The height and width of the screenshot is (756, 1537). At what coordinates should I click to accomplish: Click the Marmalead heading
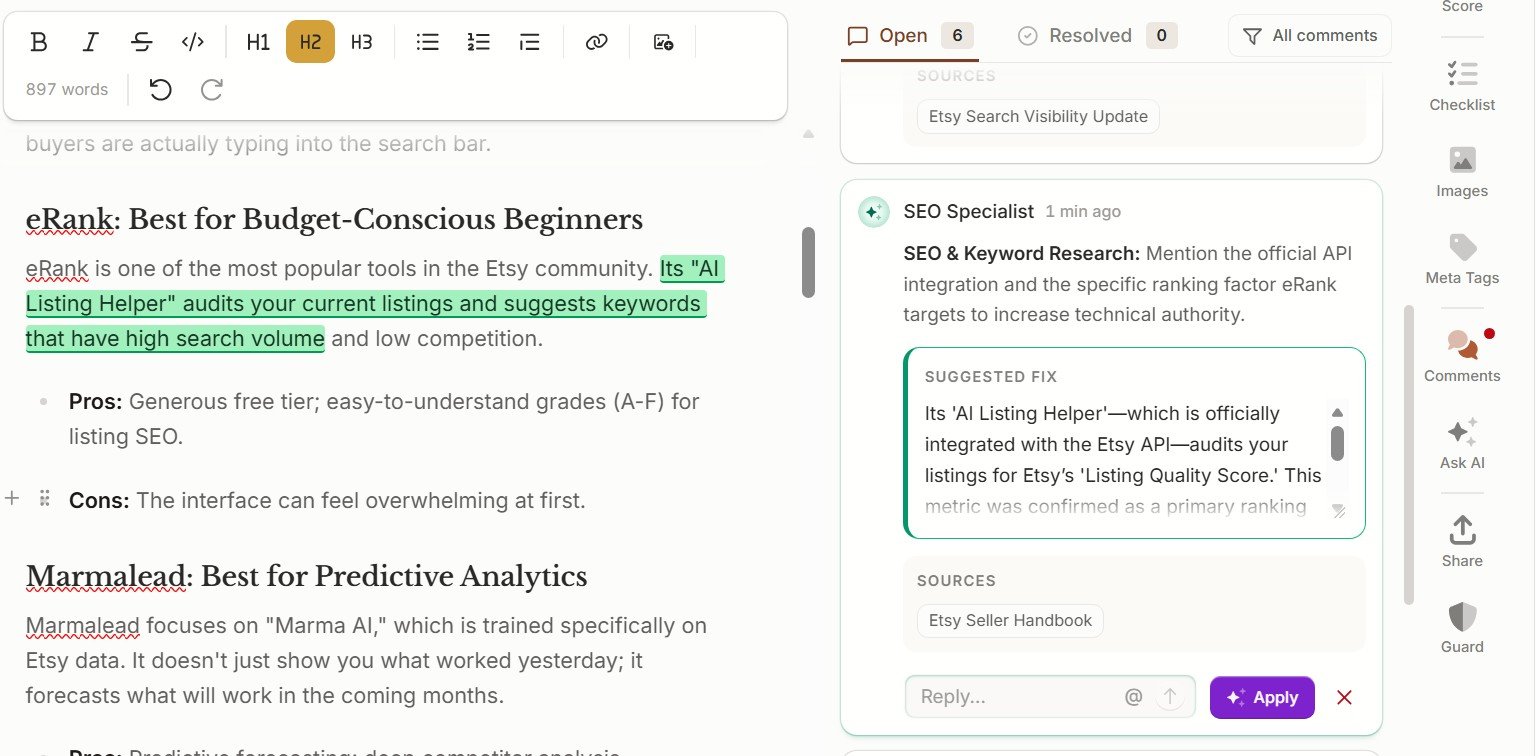[306, 576]
